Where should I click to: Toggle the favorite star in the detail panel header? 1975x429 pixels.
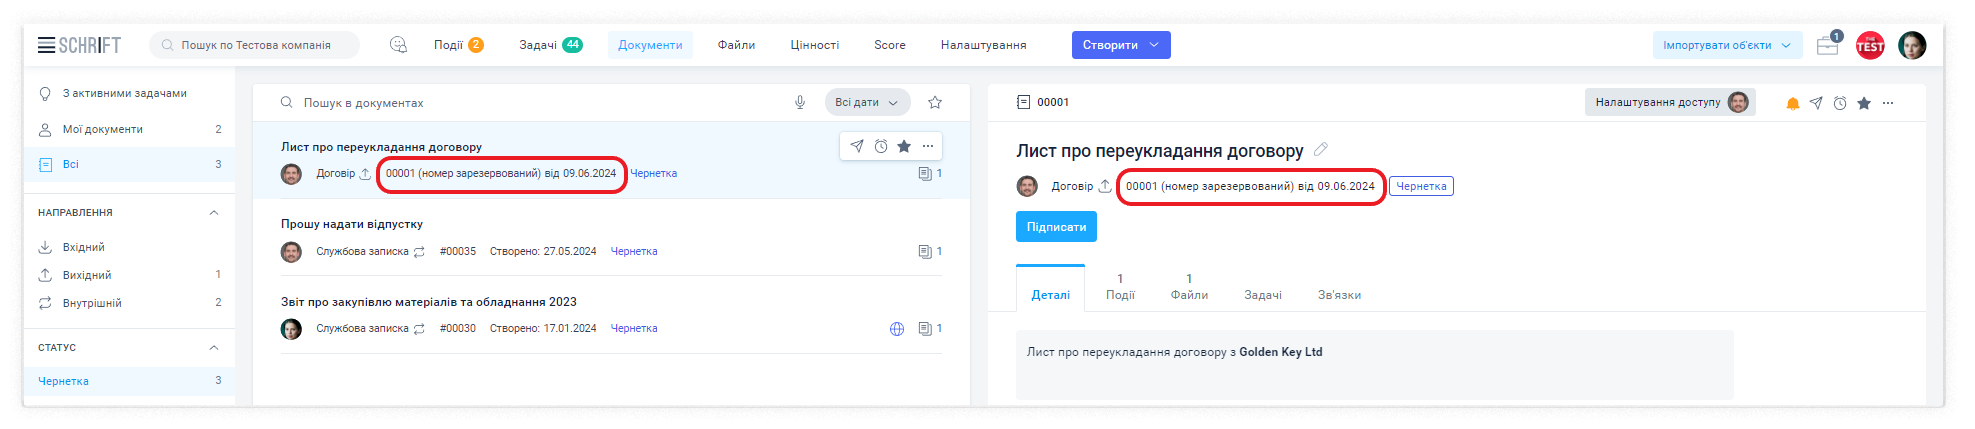(1864, 103)
